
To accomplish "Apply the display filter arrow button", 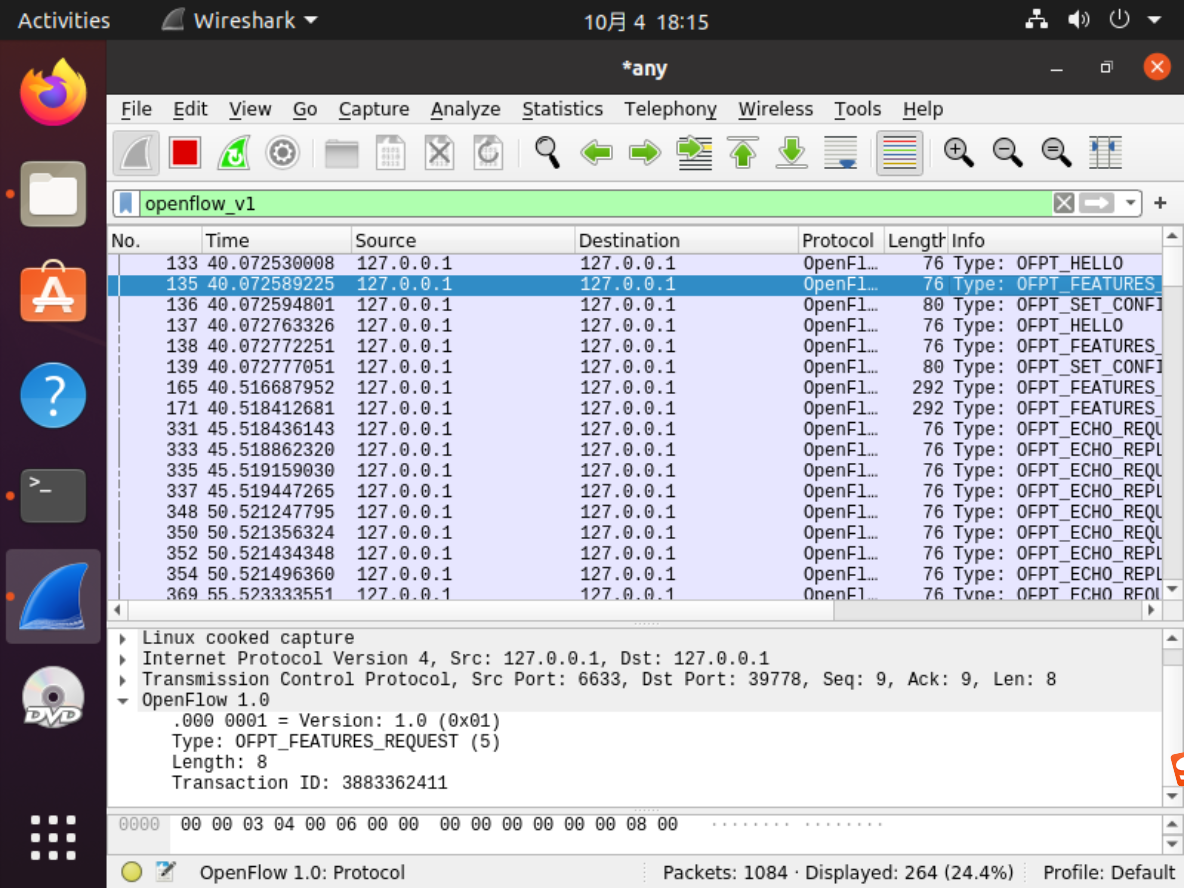I will click(x=1096, y=203).
